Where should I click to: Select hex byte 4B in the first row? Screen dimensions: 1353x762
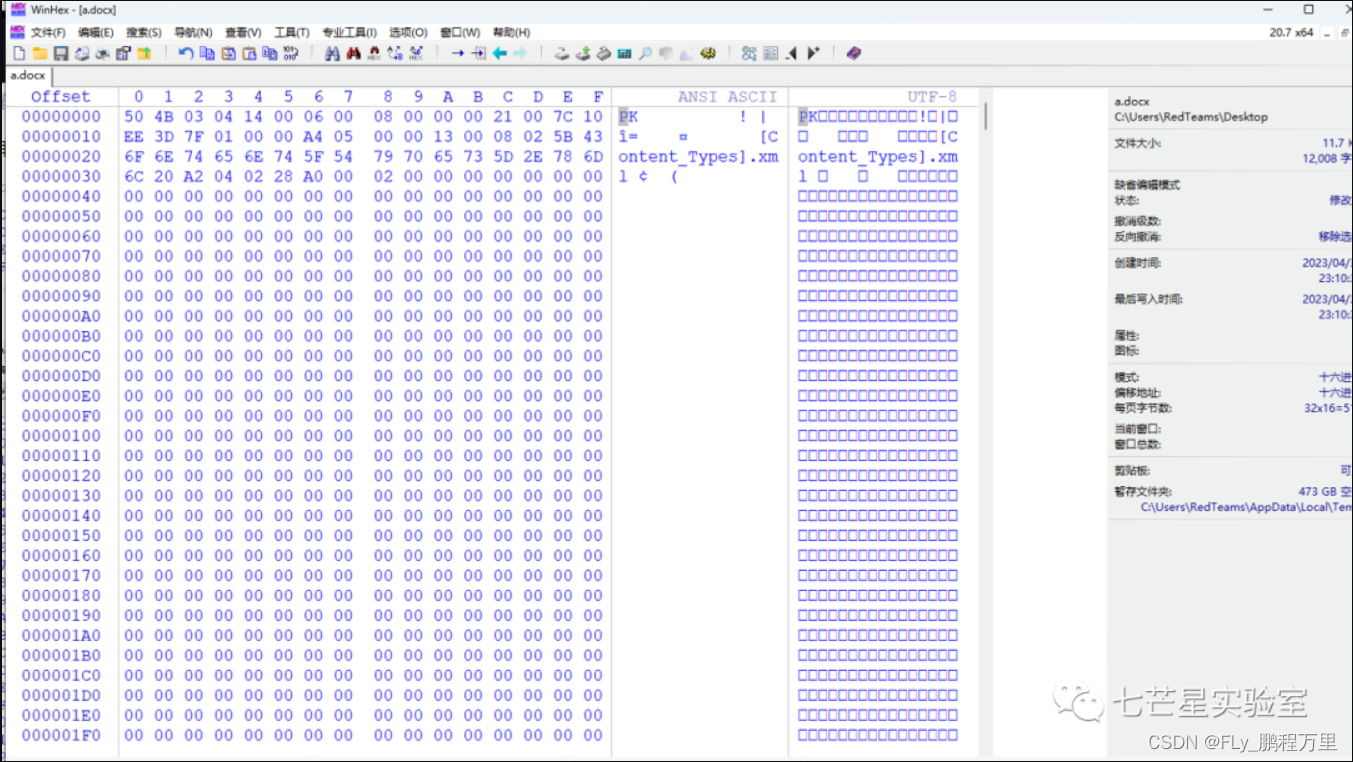tap(164, 117)
